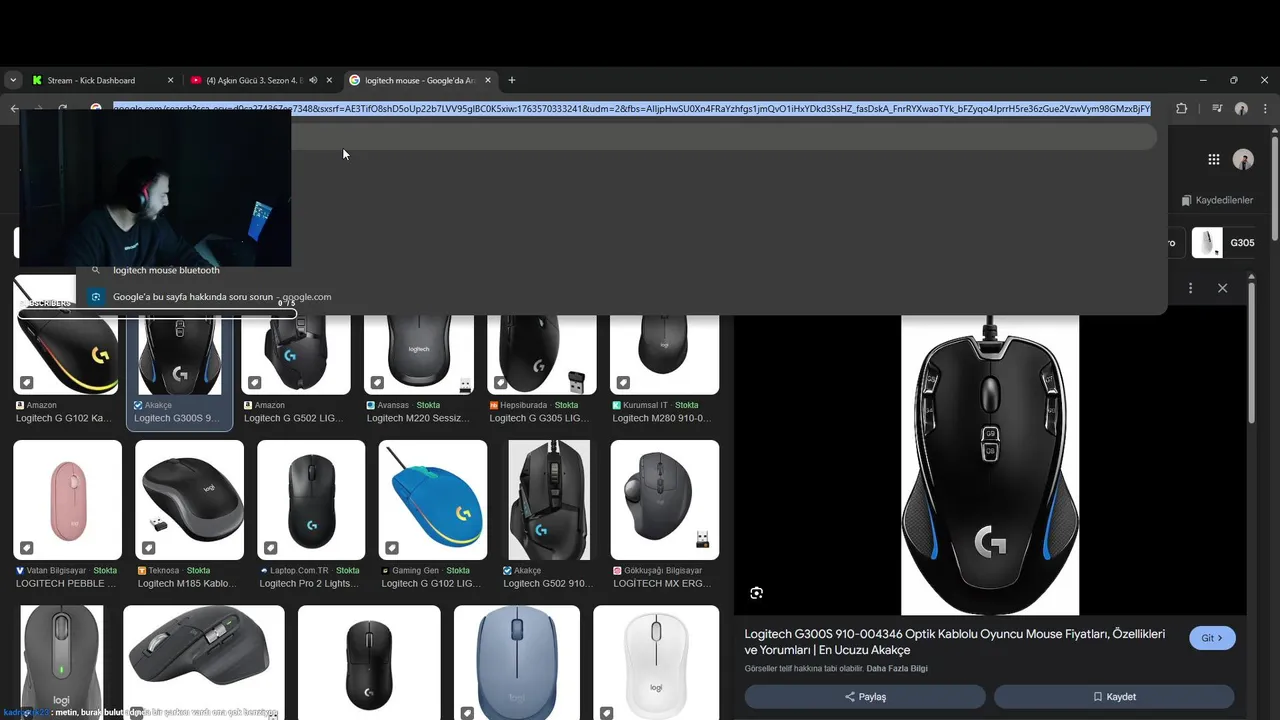This screenshot has height=720, width=1280.
Task: Search this image with Lens icon
Action: [x=756, y=593]
